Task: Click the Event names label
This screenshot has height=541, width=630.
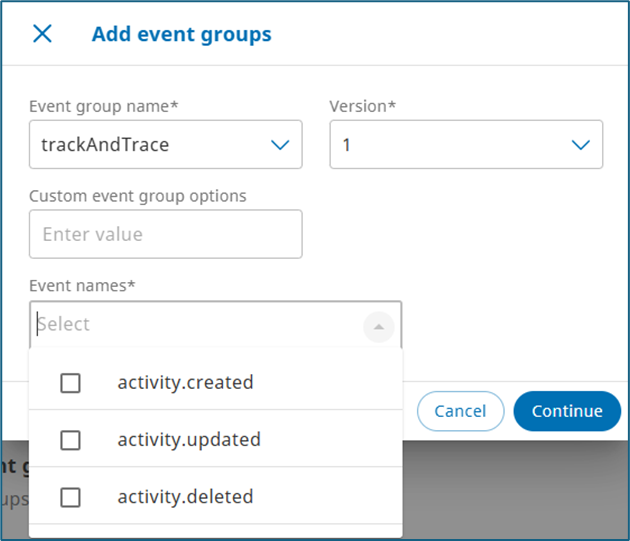Action: pyautogui.click(x=82, y=286)
